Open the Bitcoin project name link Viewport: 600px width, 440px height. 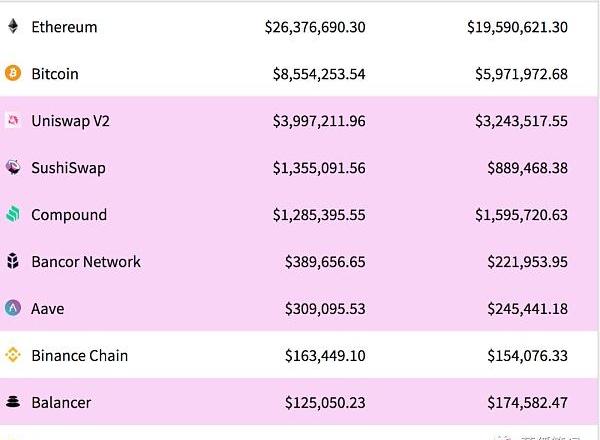click(x=54, y=74)
